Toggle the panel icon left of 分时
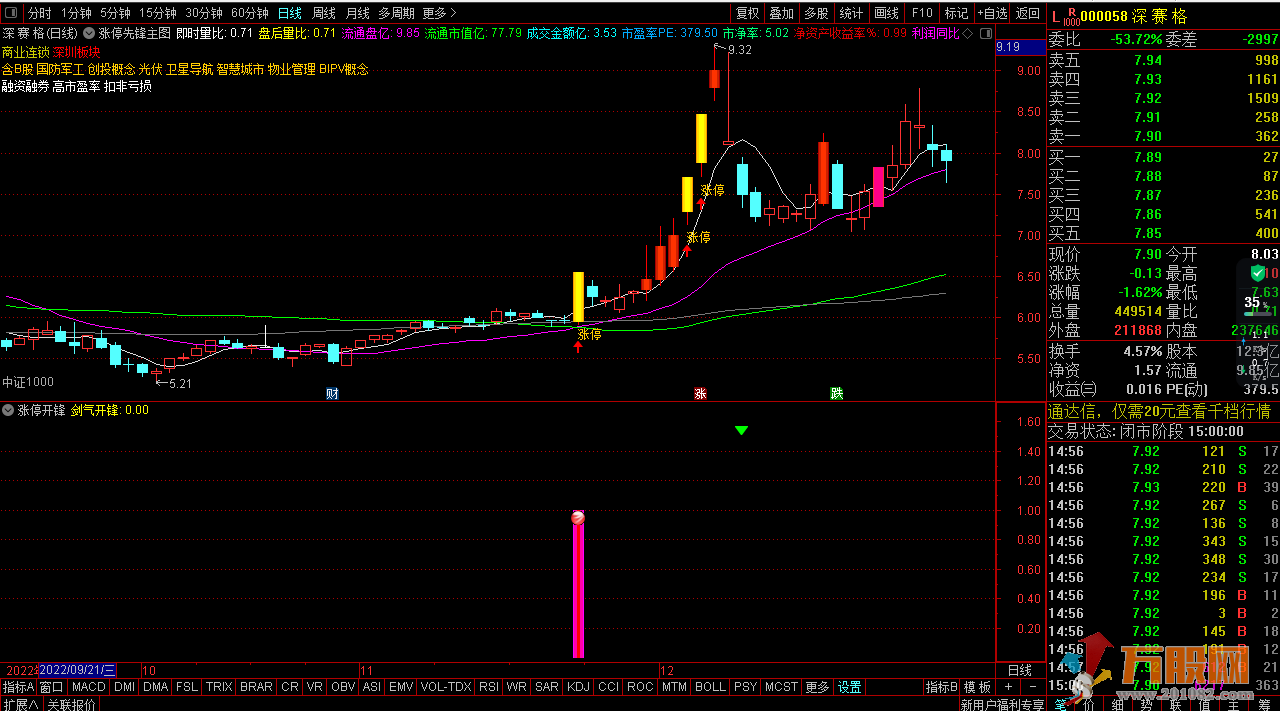Image resolution: width=1280 pixels, height=711 pixels. click(10, 13)
